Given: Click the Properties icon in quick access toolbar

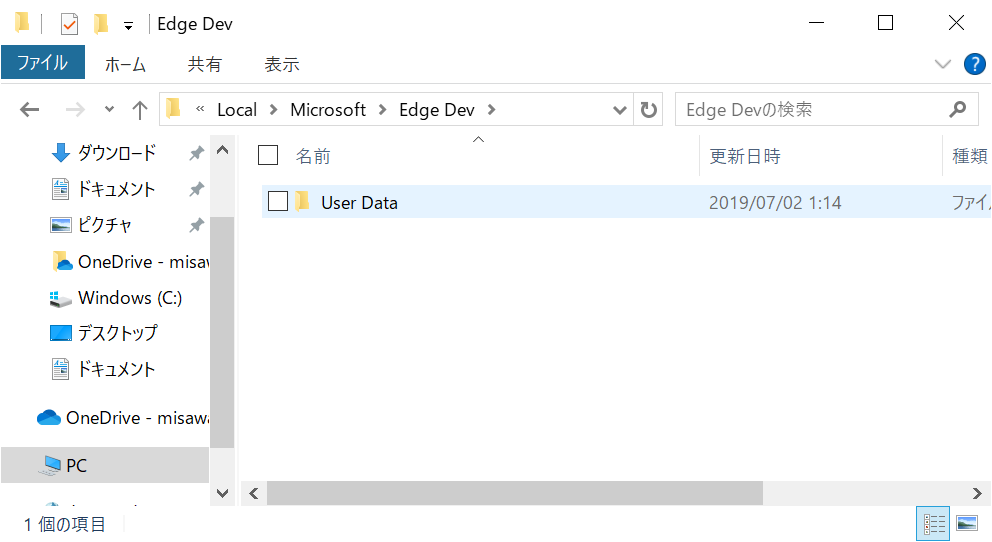Looking at the screenshot, I should [x=69, y=25].
